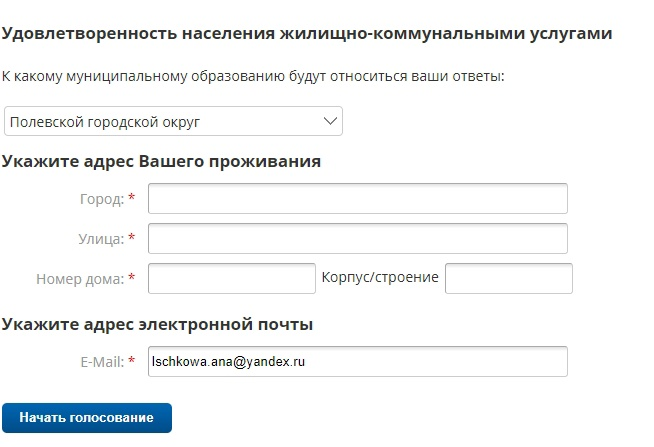Screen dimensions: 654x447
Task: Focus the Корпус/строение input field
Action: [x=509, y=278]
